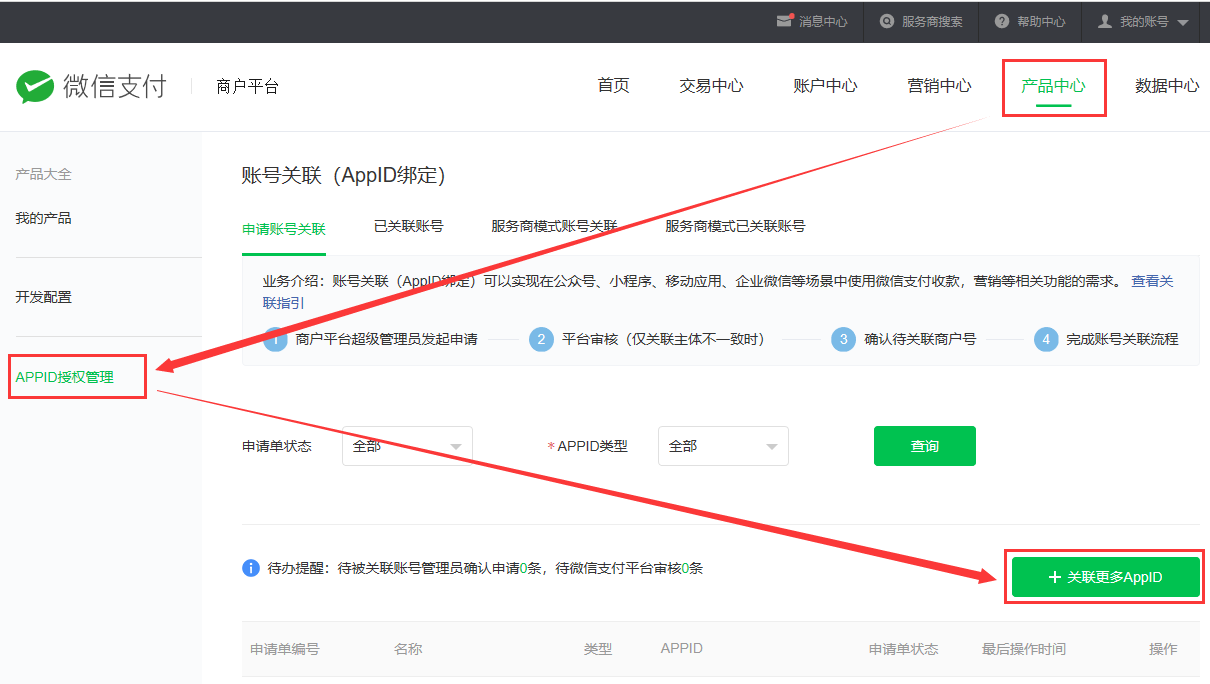The height and width of the screenshot is (684, 1210).
Task: Select 开发配置 in the sidebar
Action: [x=44, y=297]
